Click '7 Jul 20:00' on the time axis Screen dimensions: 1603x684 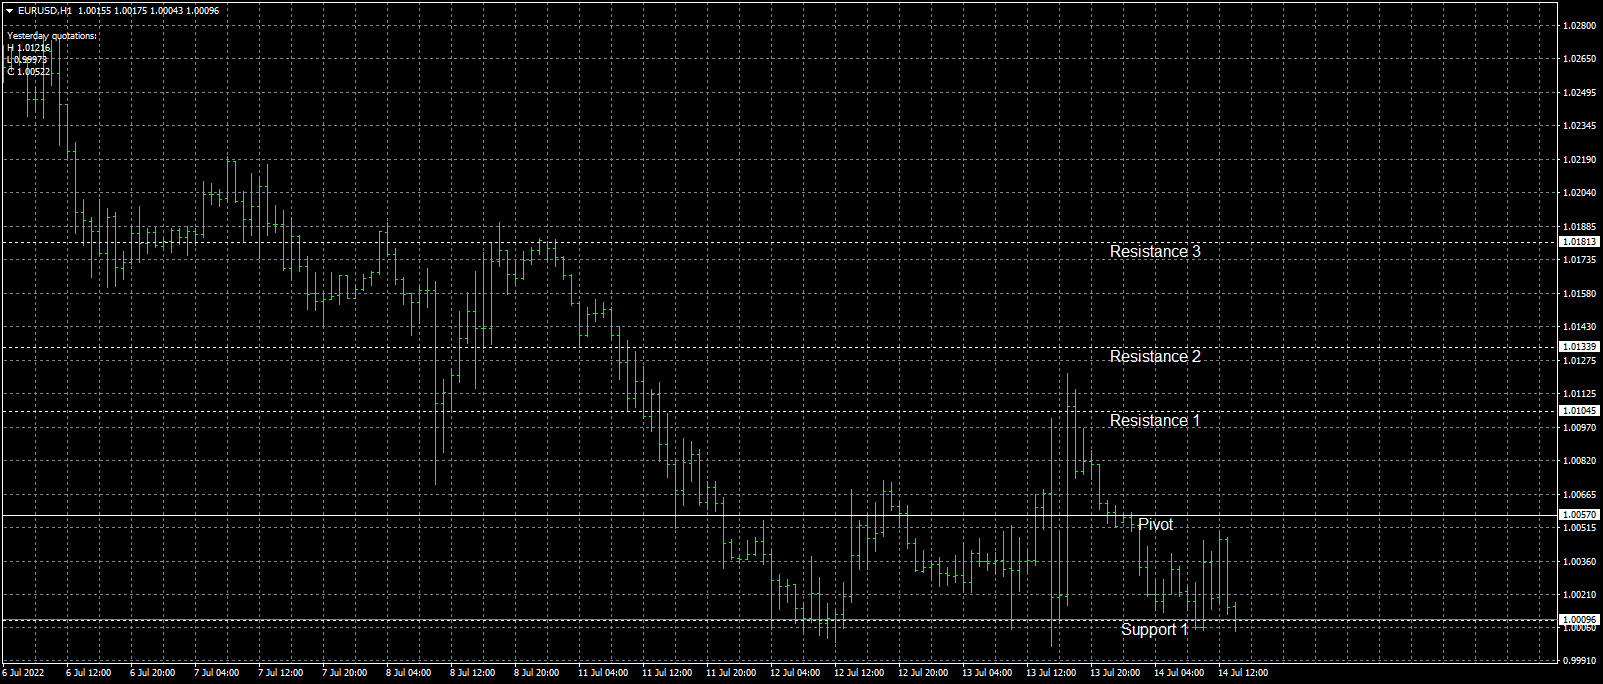(x=345, y=673)
